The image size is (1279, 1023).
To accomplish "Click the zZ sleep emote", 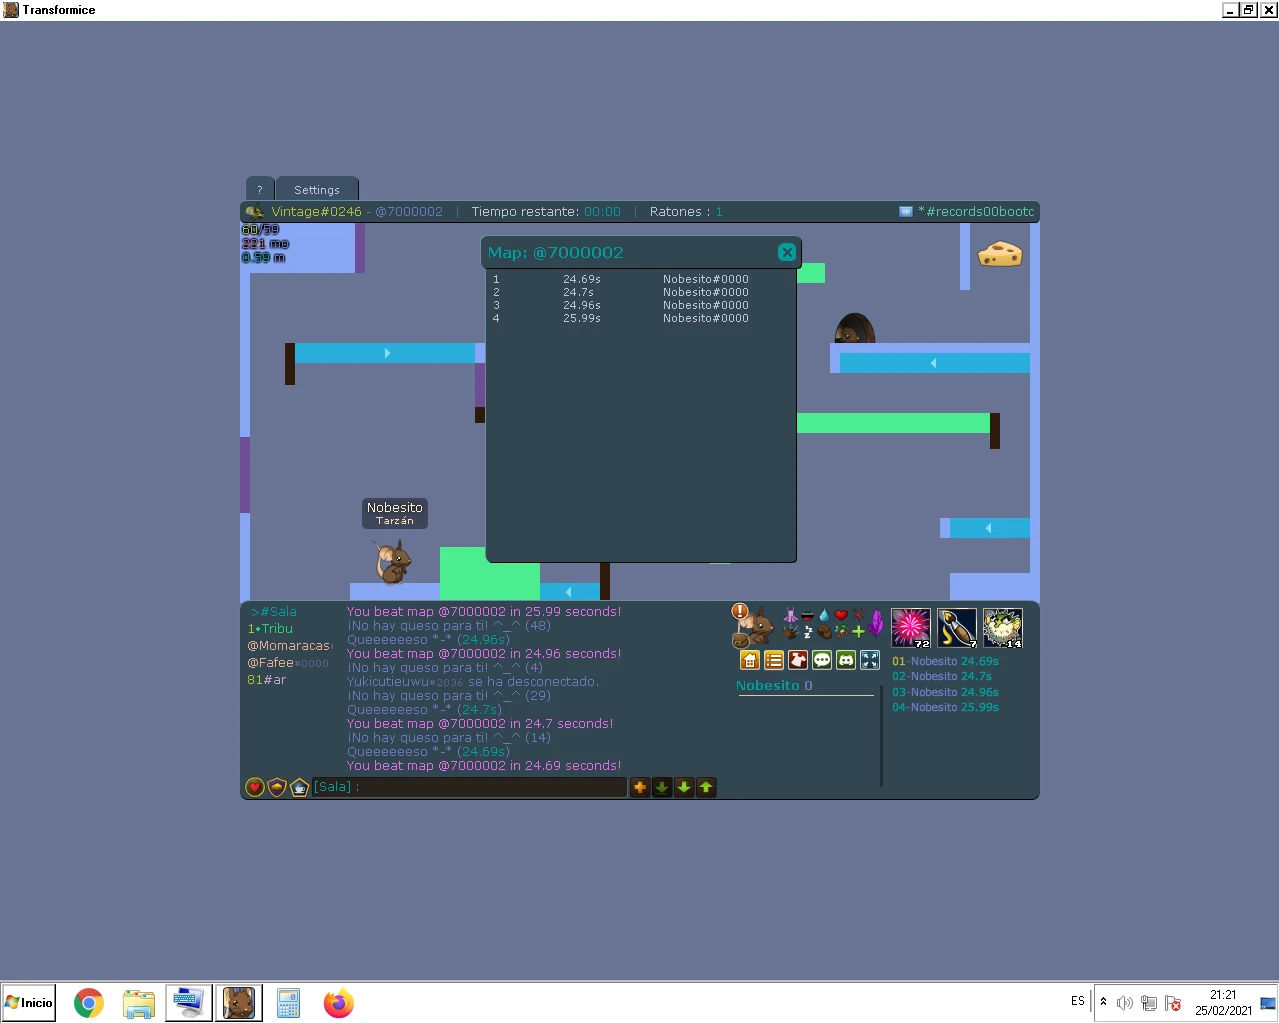I will coord(808,632).
